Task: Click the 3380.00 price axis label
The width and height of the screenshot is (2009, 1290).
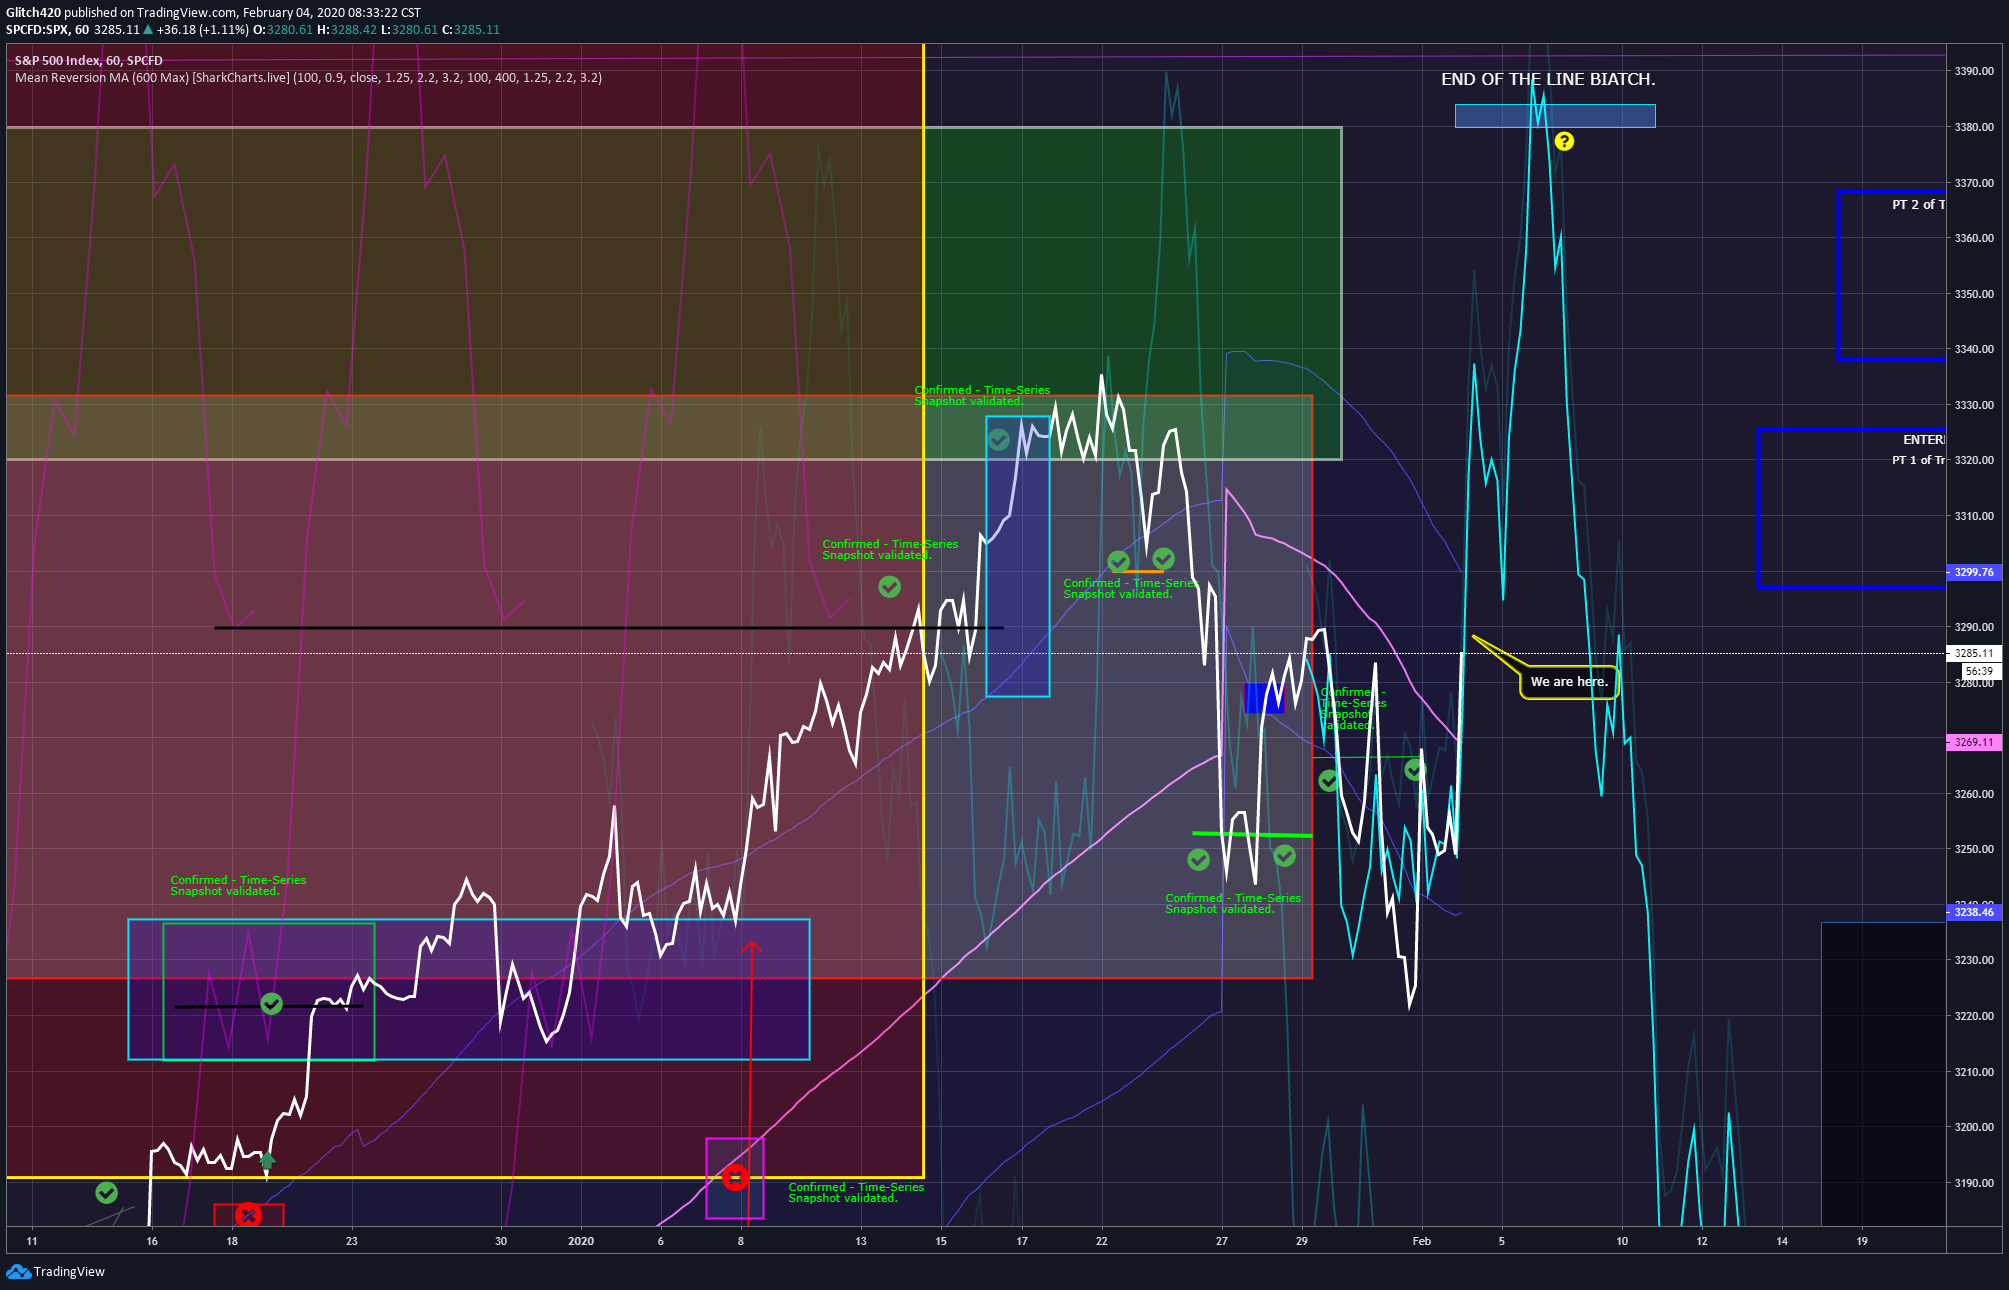Action: click(1974, 127)
